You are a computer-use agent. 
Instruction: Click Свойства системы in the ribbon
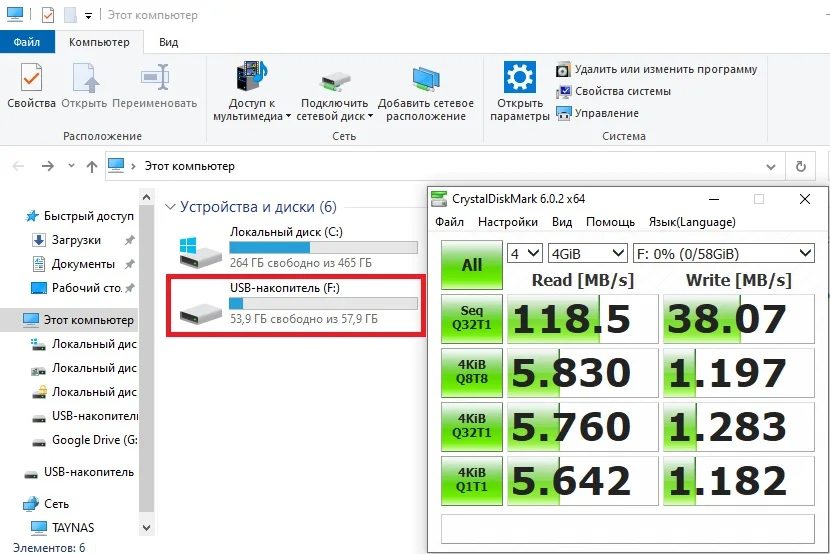click(614, 92)
